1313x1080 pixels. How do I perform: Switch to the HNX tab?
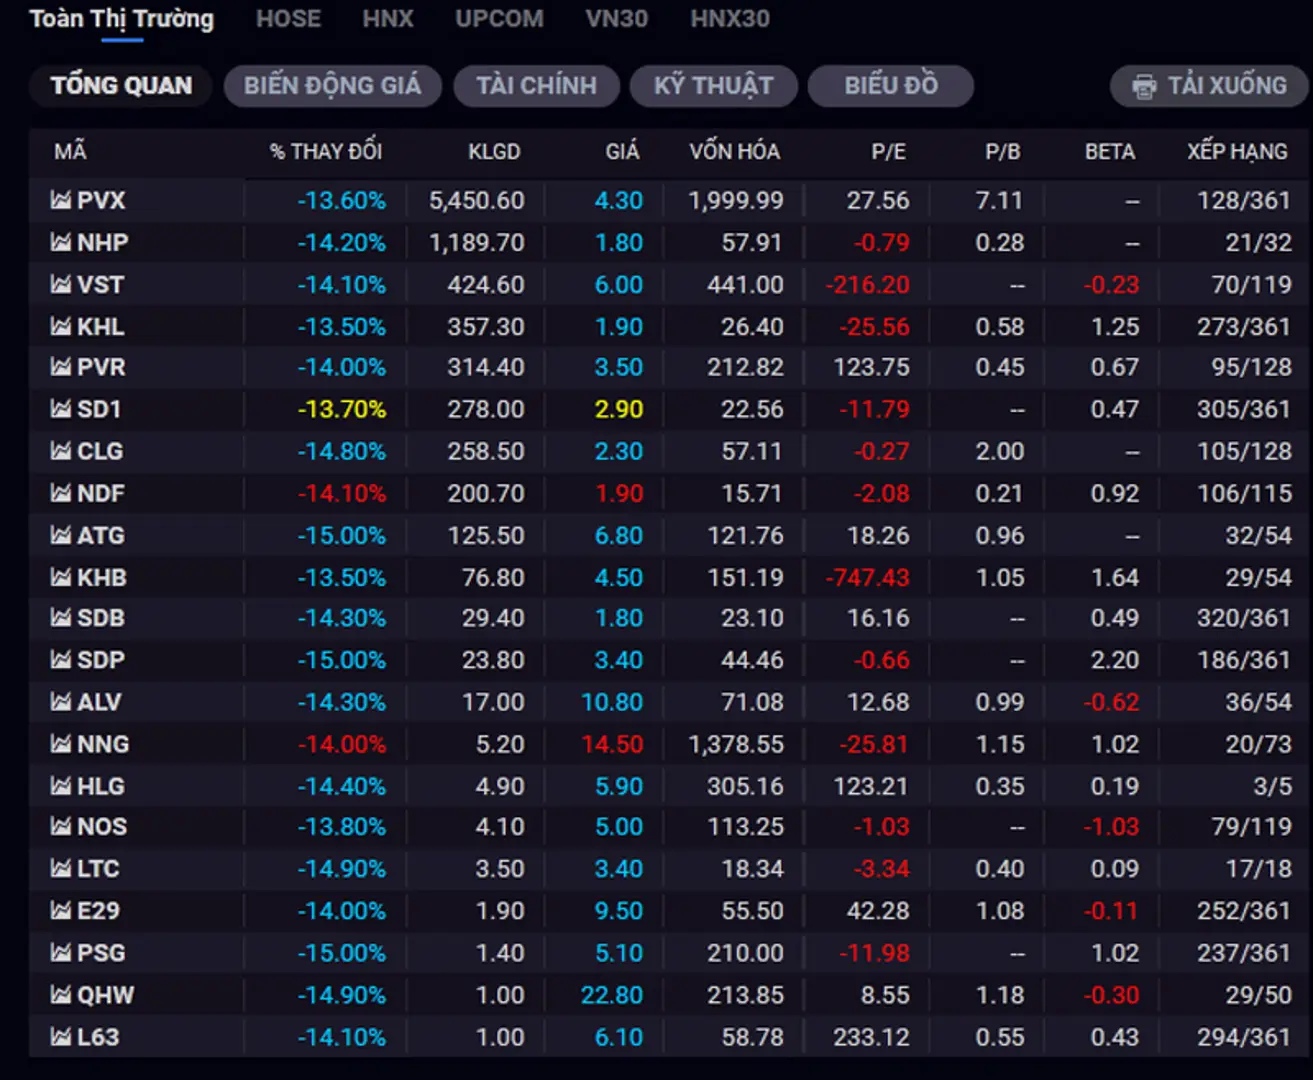(x=388, y=19)
